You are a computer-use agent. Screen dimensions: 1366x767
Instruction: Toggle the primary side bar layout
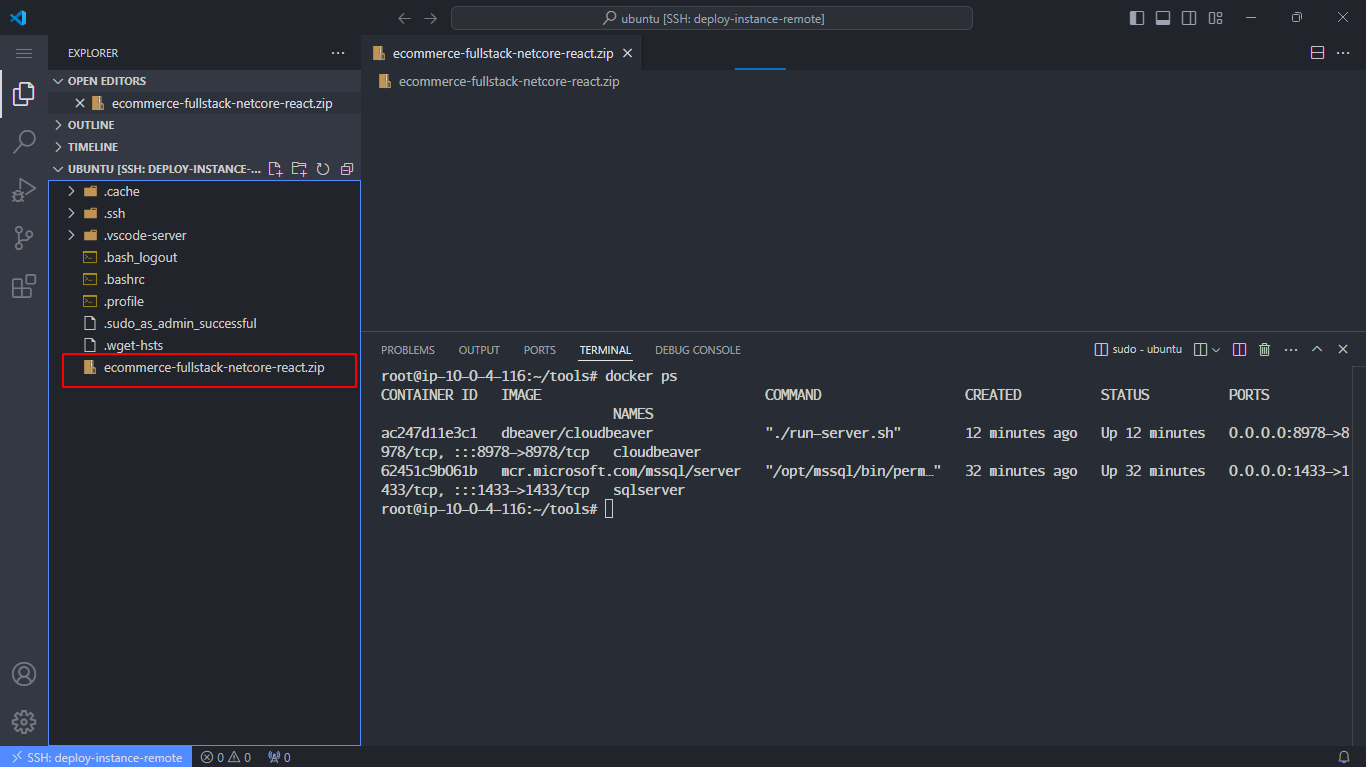click(x=1137, y=18)
